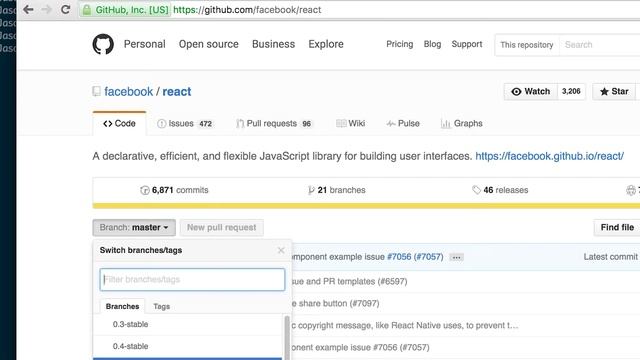The image size is (640, 360).
Task: Open the Open source nav item
Action: coord(209,44)
